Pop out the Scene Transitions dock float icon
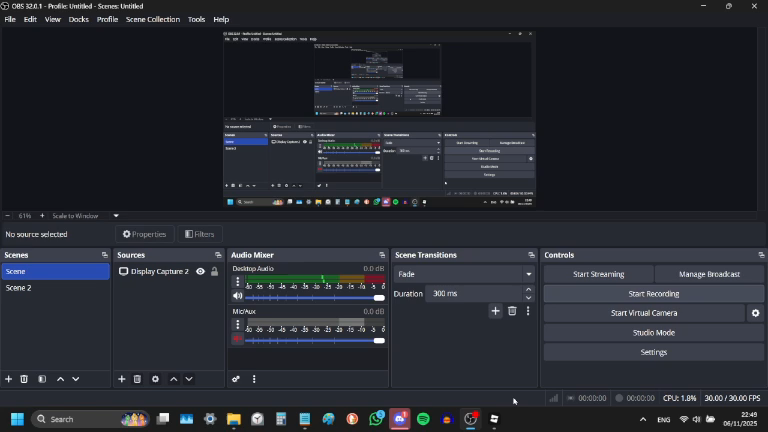Screen dimensions: 768x432 [x=531, y=255]
